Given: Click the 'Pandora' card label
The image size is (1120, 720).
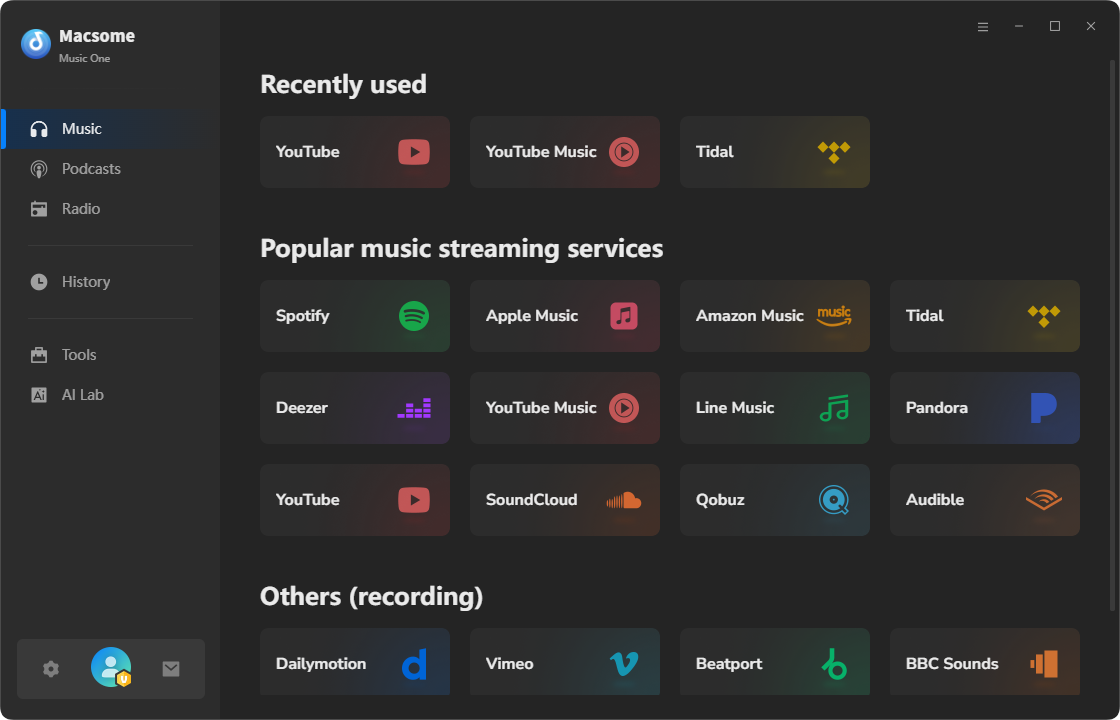Looking at the screenshot, I should tap(936, 408).
